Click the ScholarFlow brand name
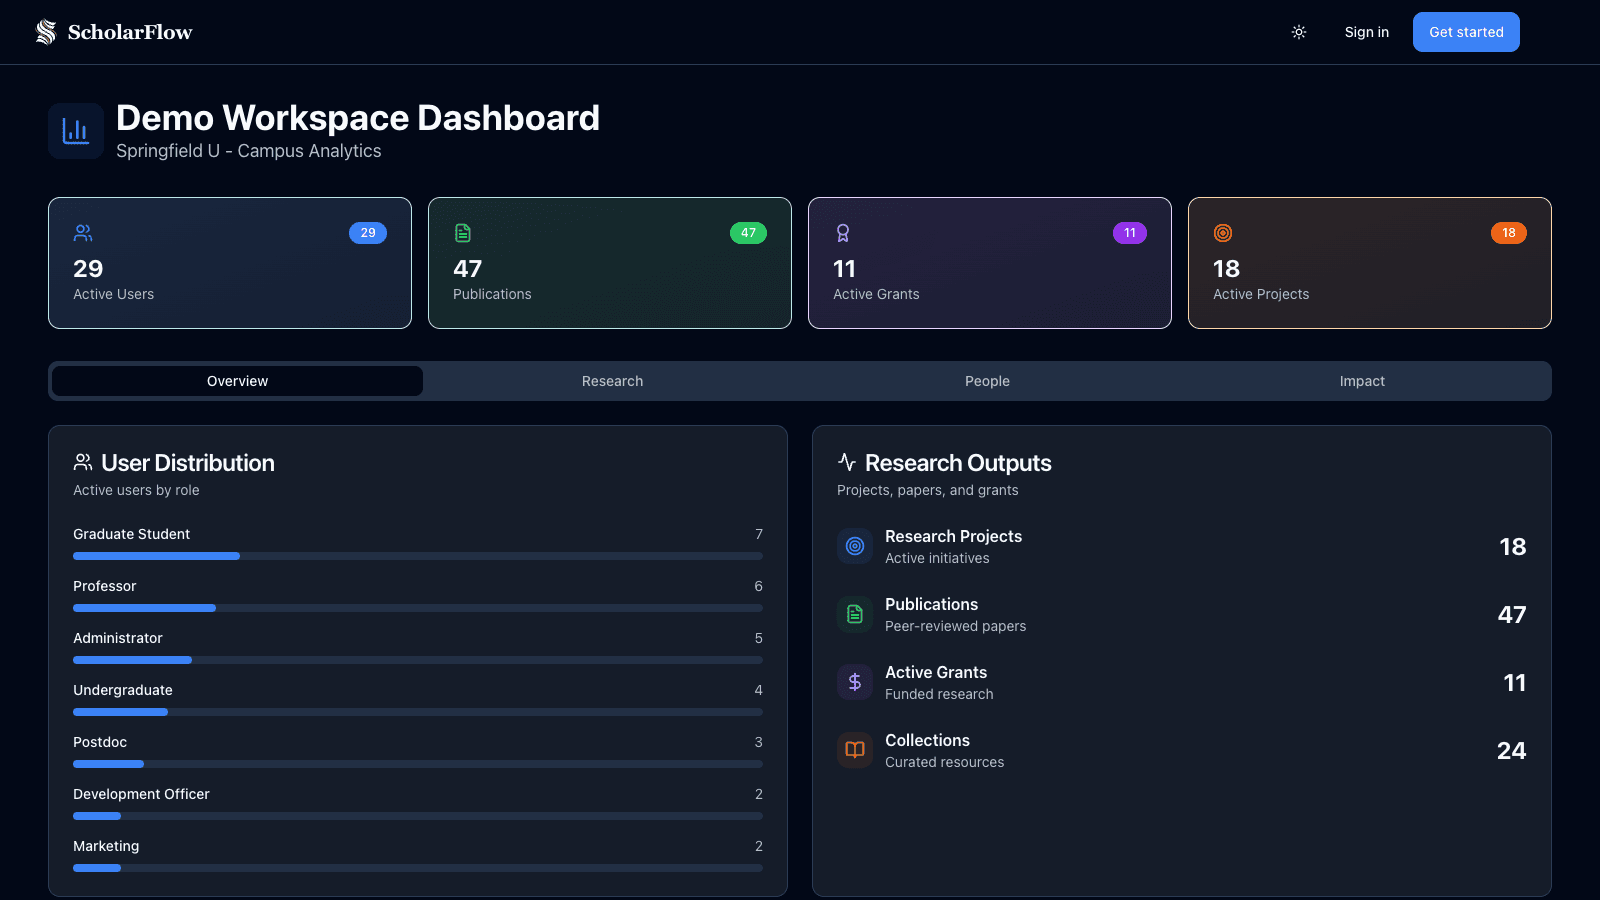 pyautogui.click(x=130, y=32)
